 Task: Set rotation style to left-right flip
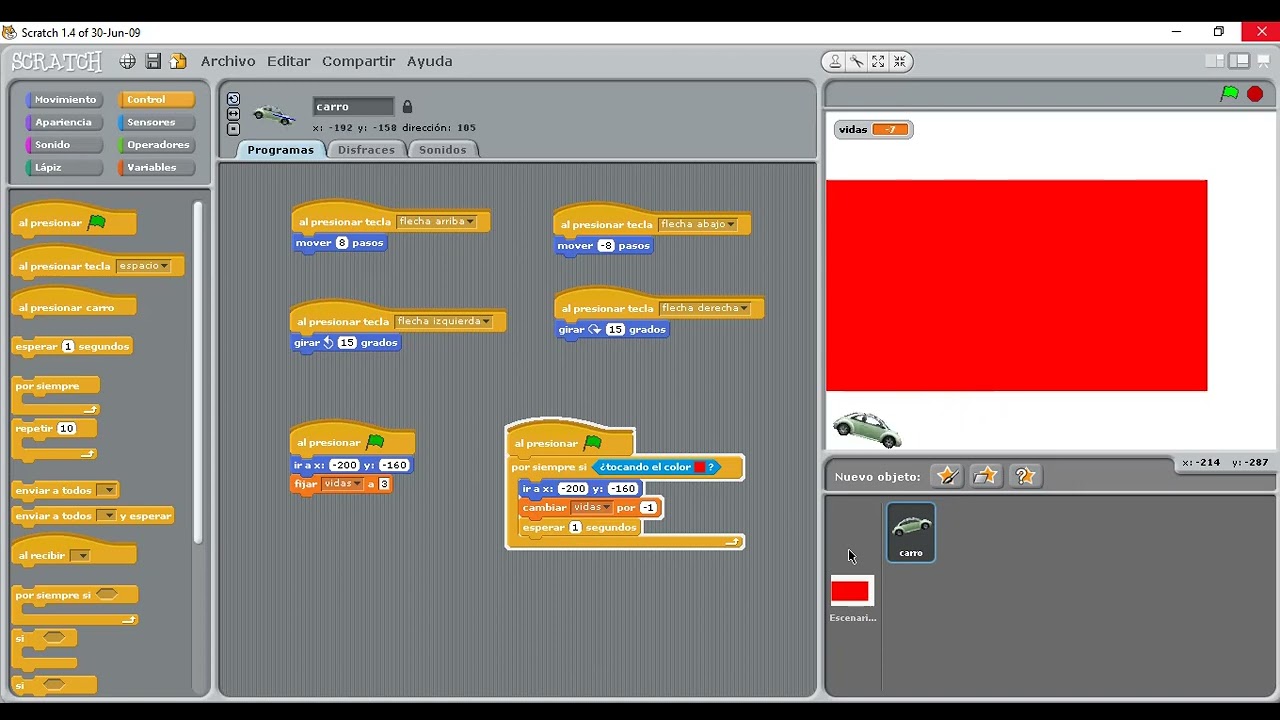233,114
